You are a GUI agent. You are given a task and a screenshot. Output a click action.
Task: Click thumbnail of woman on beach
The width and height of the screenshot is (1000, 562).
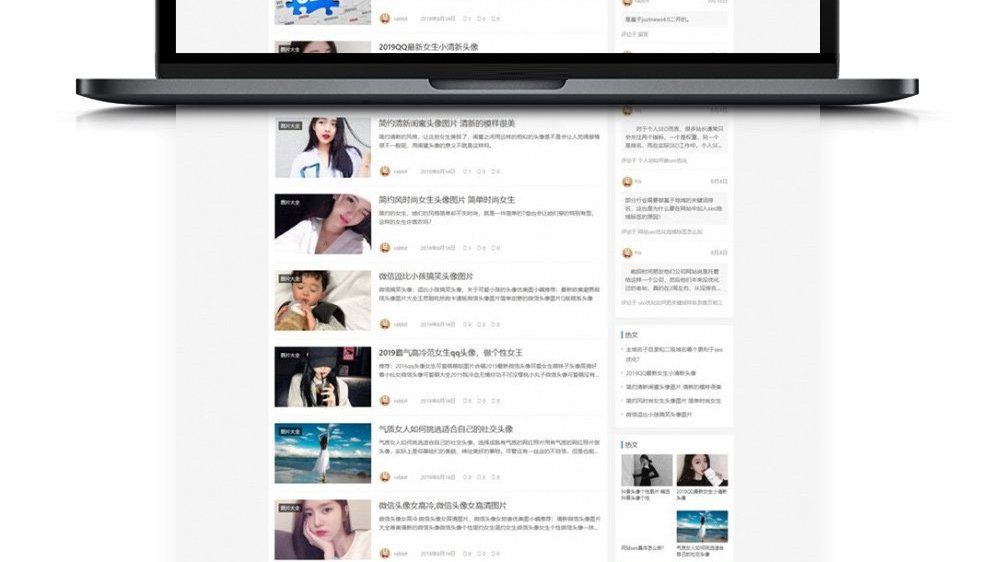coord(323,454)
